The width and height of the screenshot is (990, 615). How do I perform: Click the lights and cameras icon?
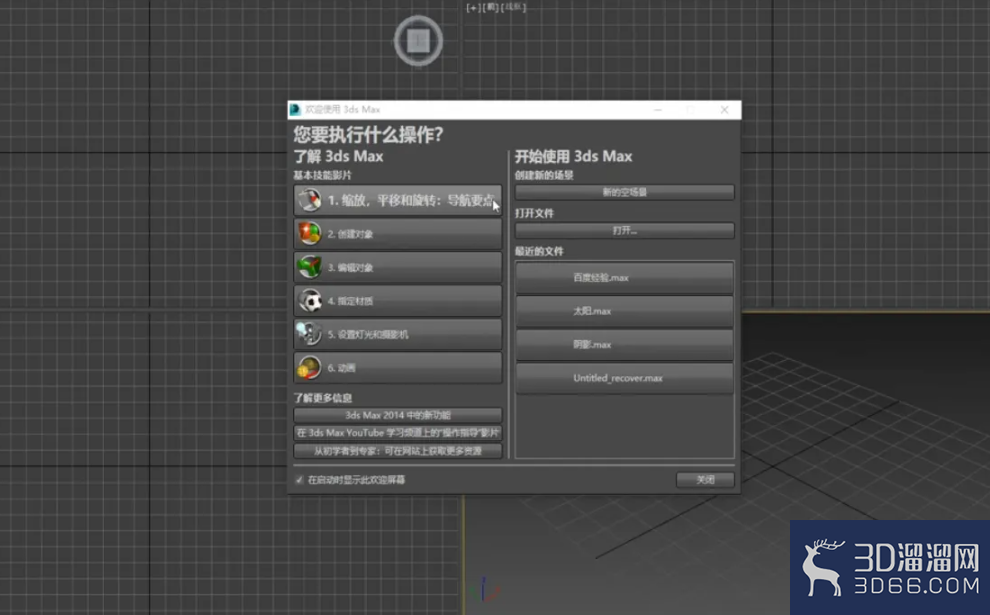[x=309, y=334]
